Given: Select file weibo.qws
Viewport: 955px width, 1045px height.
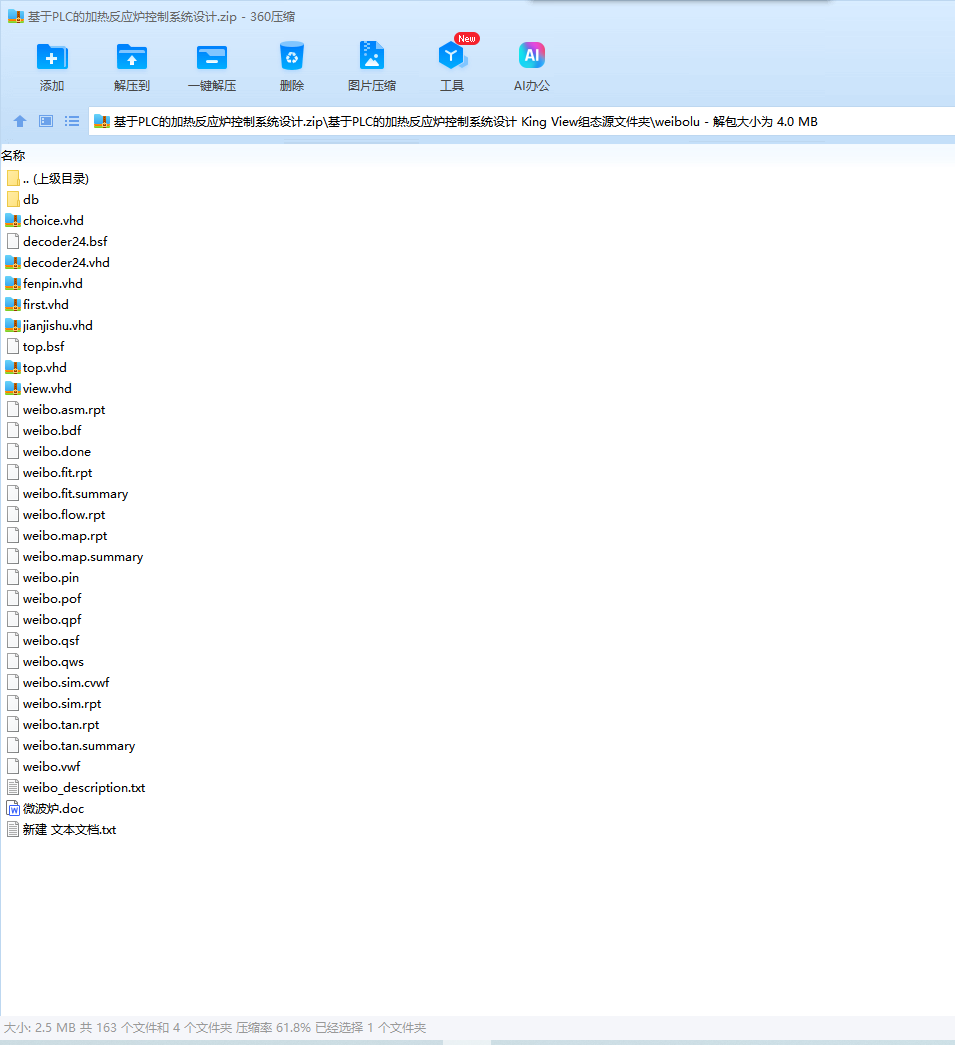Looking at the screenshot, I should tap(45, 661).
